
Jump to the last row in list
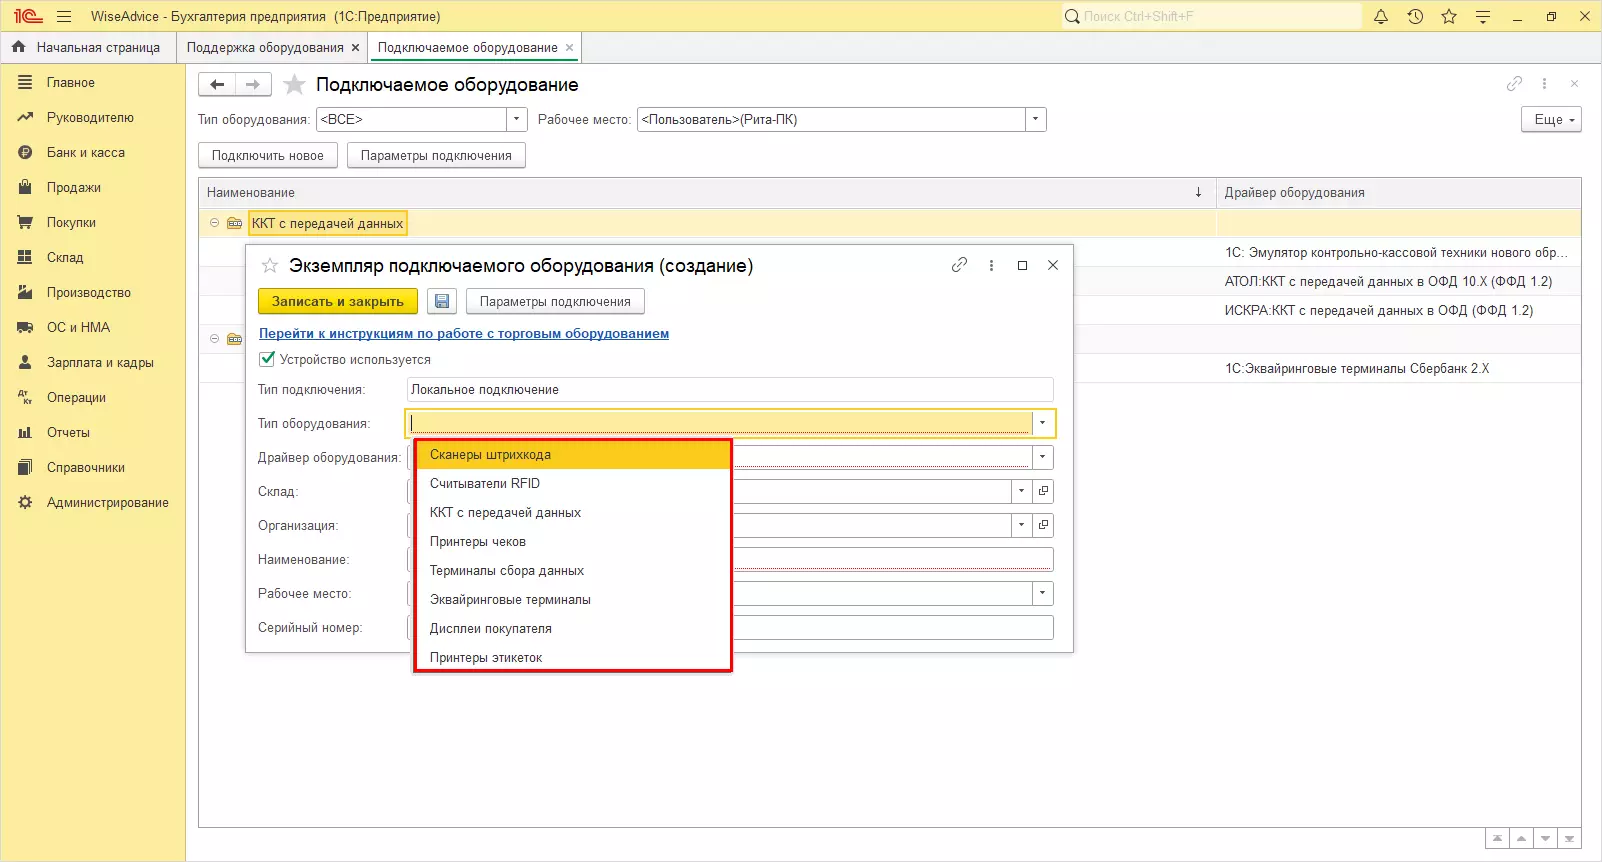click(x=1570, y=838)
